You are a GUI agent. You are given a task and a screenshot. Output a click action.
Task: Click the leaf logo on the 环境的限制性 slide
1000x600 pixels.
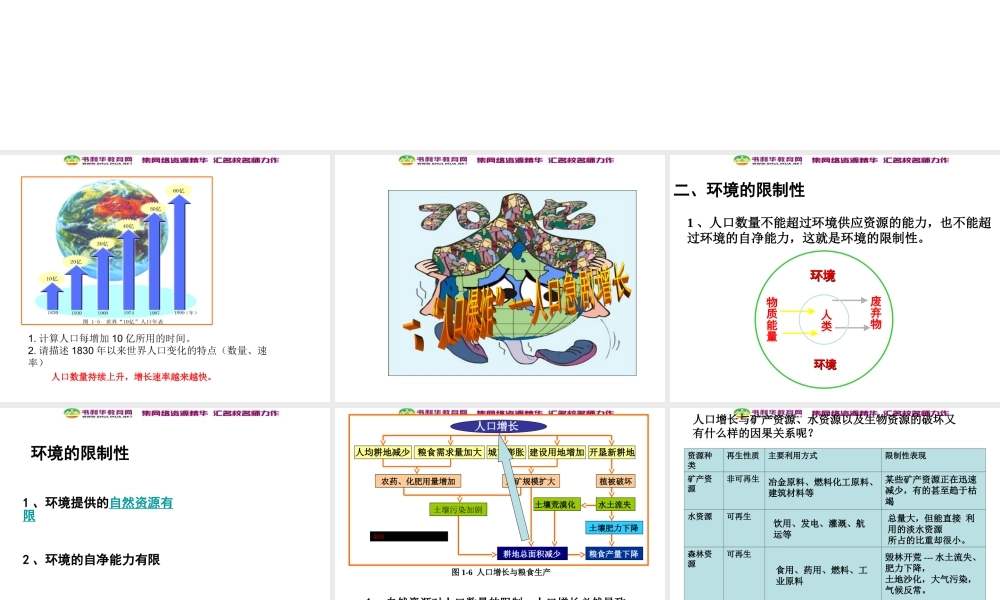click(x=68, y=412)
